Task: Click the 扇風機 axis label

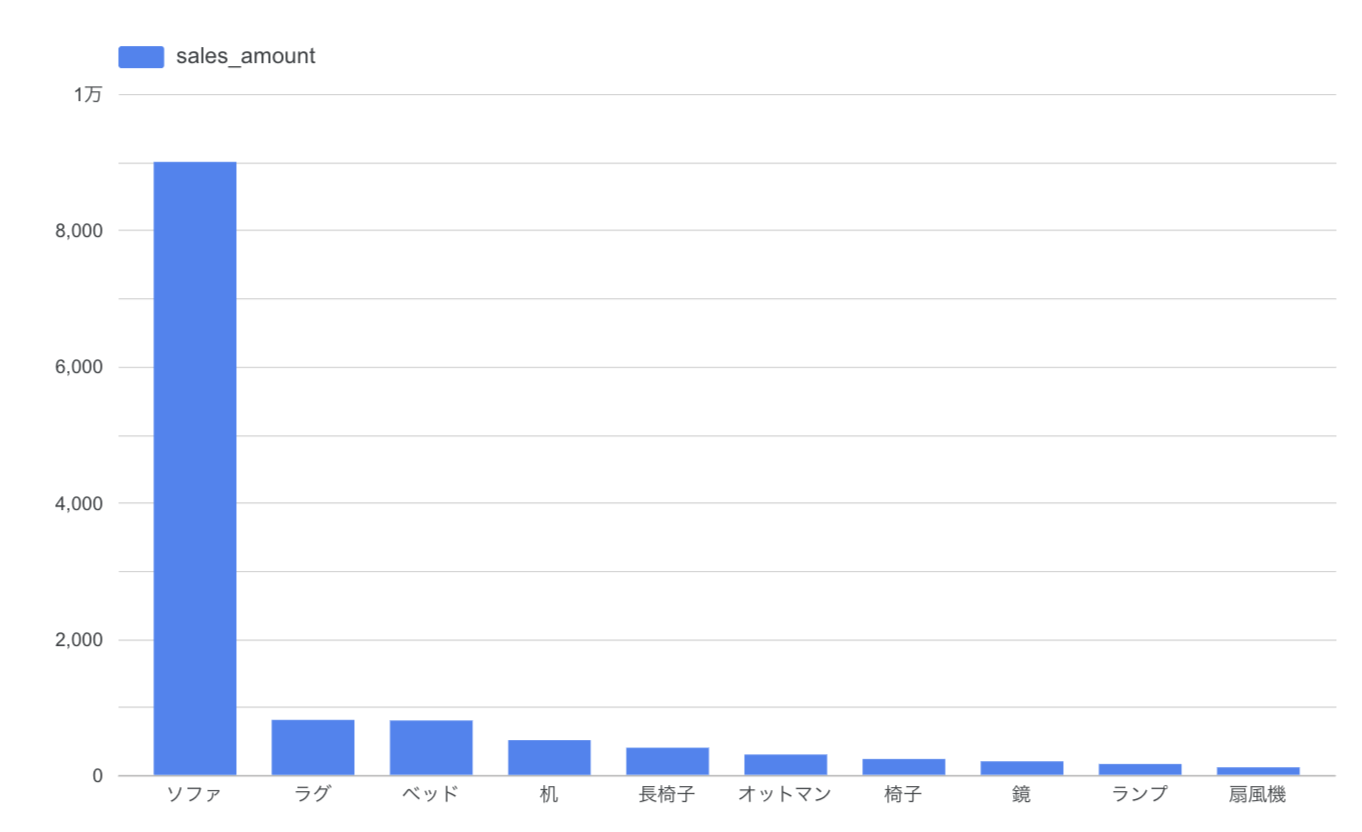Action: [1258, 796]
